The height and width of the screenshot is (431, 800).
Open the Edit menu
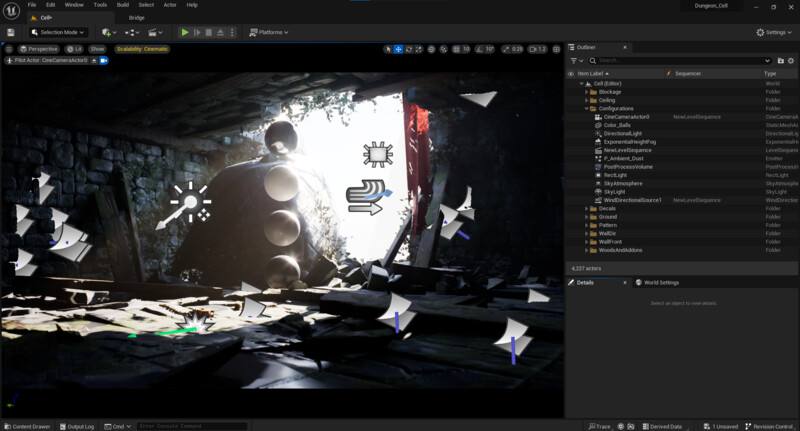51,5
